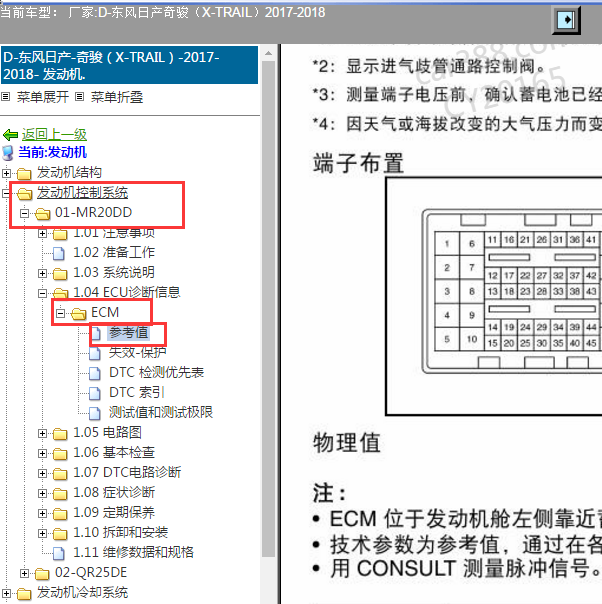Click the 失效-保护 document icon
This screenshot has height=604, width=602.
point(95,354)
